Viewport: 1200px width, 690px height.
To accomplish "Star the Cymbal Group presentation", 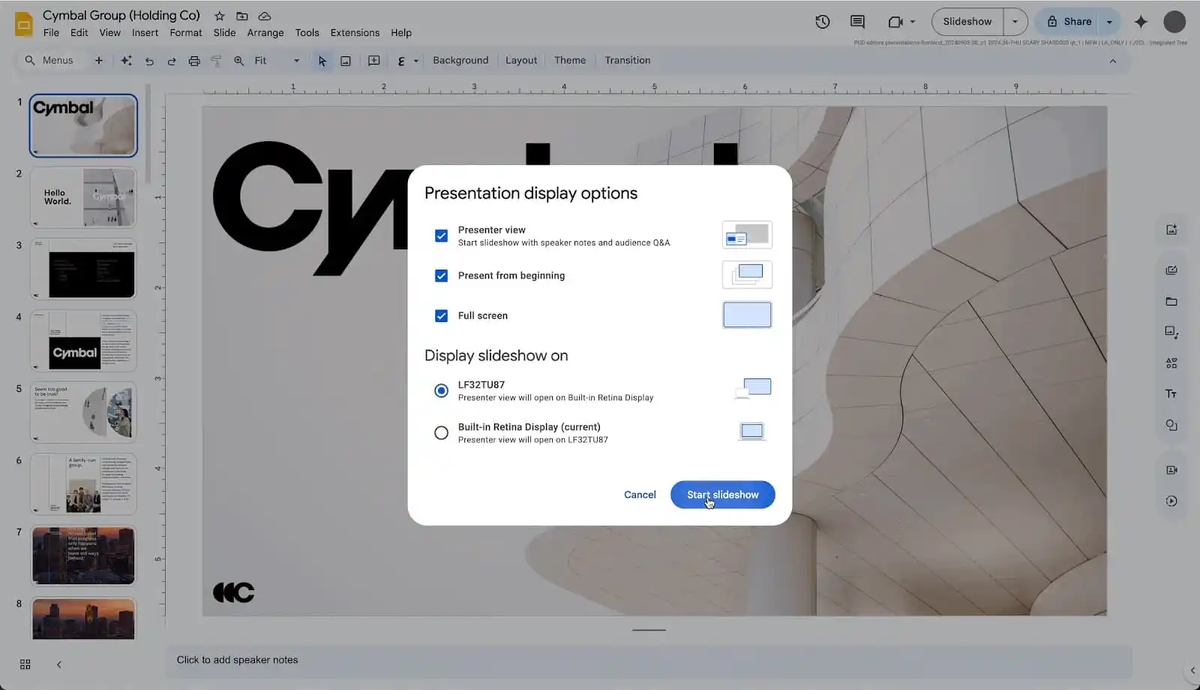I will click(219, 16).
